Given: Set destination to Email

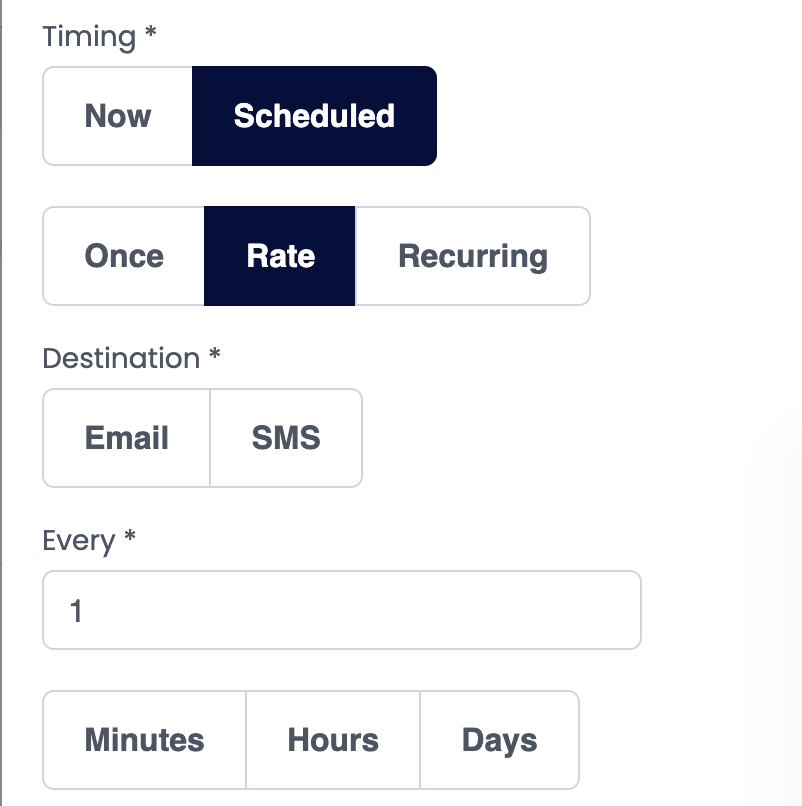Looking at the screenshot, I should [x=127, y=438].
